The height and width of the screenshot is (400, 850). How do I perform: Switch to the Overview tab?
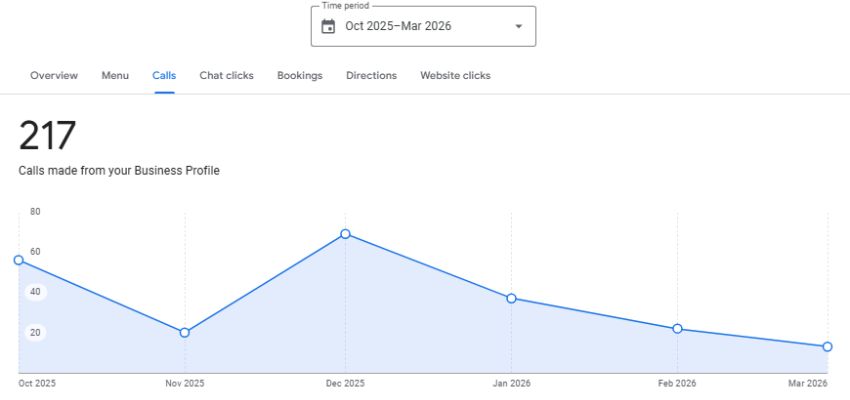pyautogui.click(x=54, y=75)
